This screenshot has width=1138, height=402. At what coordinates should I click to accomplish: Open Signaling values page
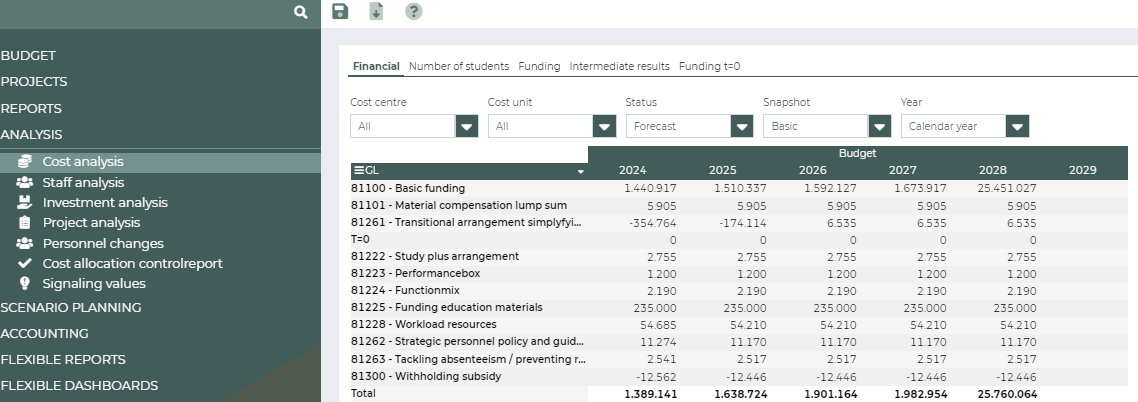[x=94, y=284]
